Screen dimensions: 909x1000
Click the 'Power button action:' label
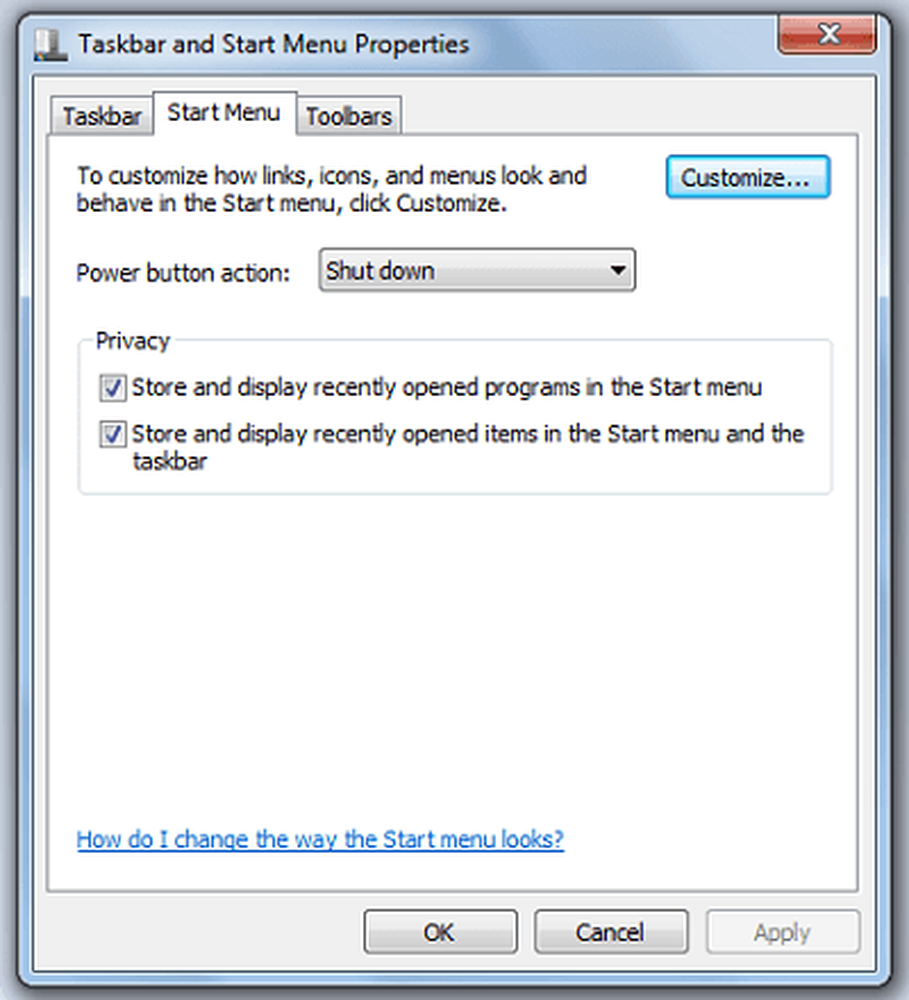(x=183, y=273)
